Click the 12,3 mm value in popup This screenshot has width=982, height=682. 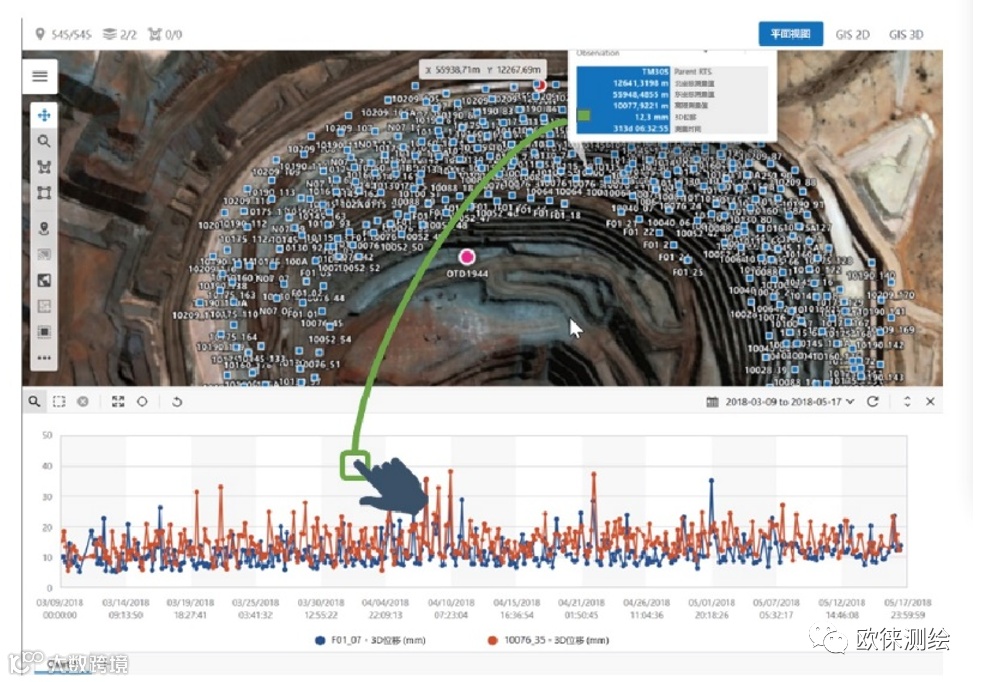tap(651, 117)
